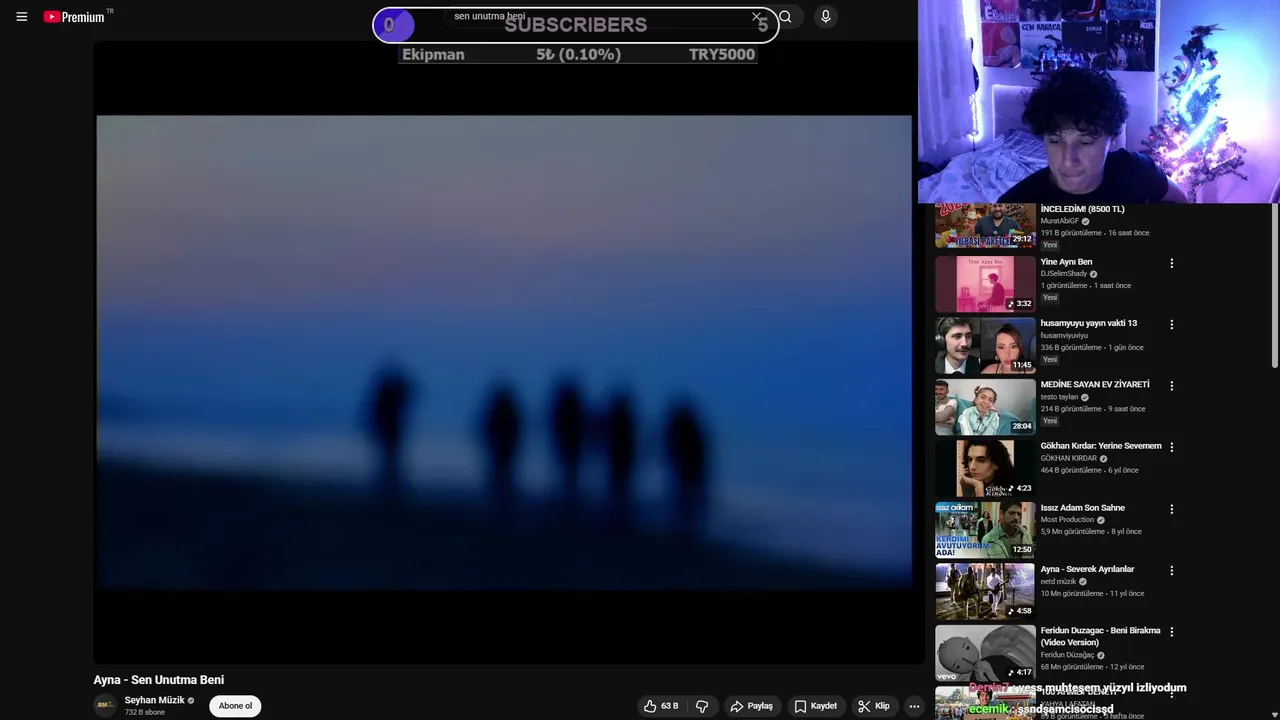Click channel name netd müzik
Image resolution: width=1280 pixels, height=720 pixels.
[x=1058, y=581]
